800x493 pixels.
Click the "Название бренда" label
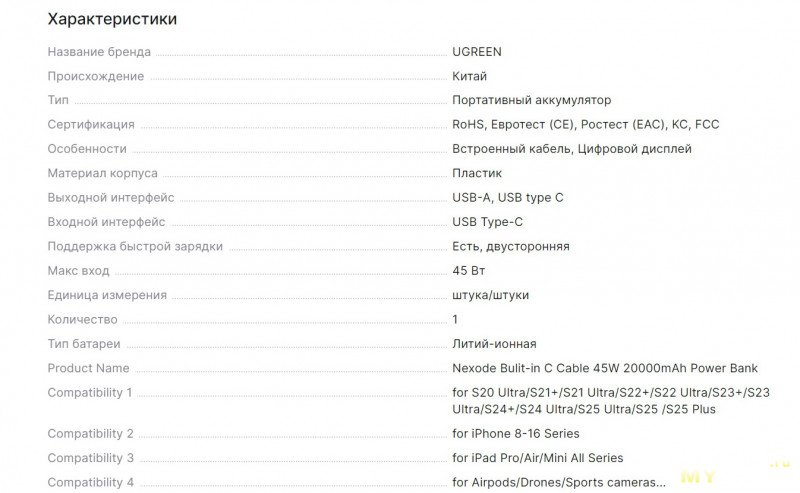tap(99, 52)
